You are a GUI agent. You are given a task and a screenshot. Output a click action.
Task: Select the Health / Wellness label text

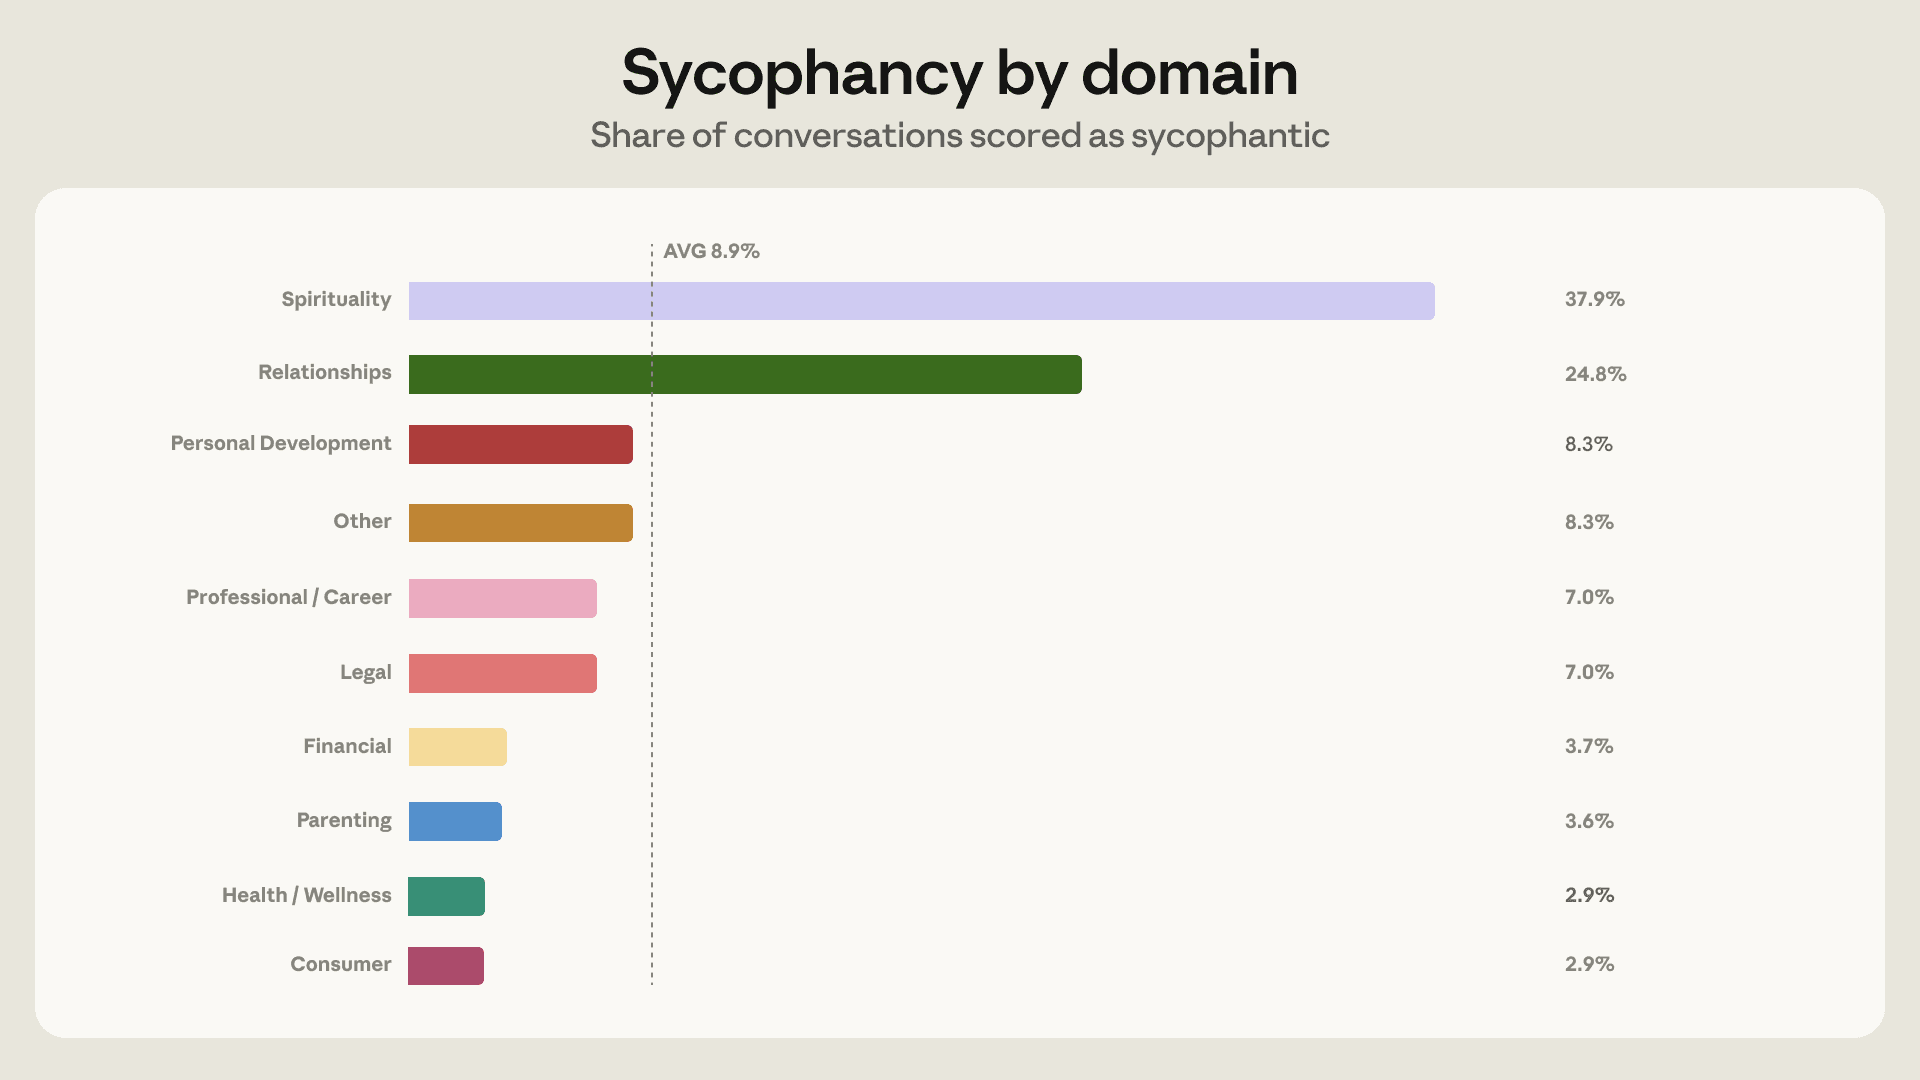coord(307,895)
